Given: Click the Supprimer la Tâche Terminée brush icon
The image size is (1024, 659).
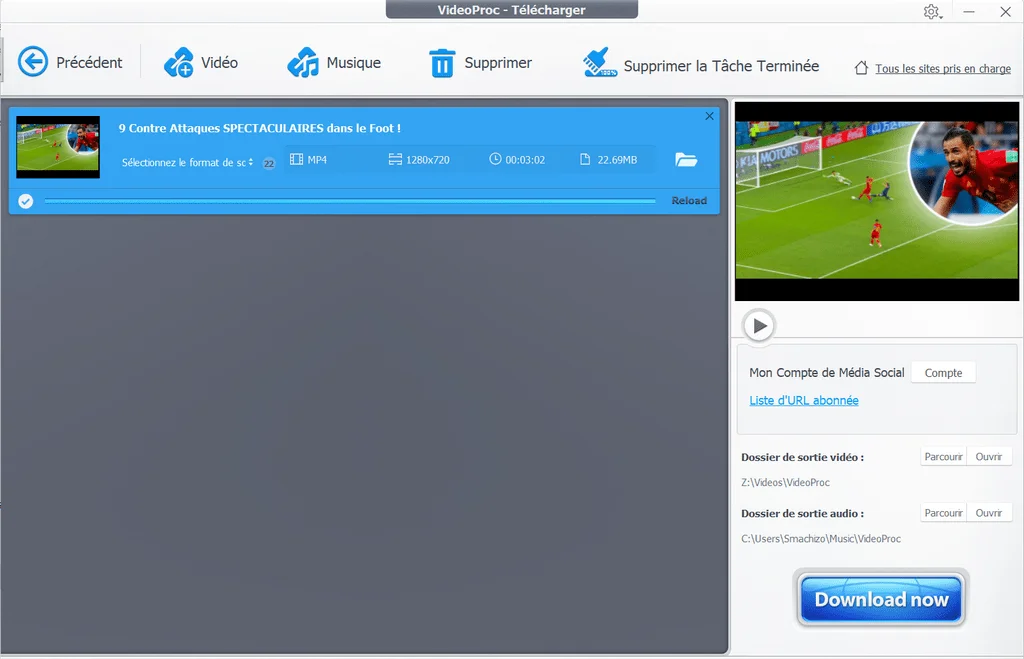Looking at the screenshot, I should click(x=600, y=63).
